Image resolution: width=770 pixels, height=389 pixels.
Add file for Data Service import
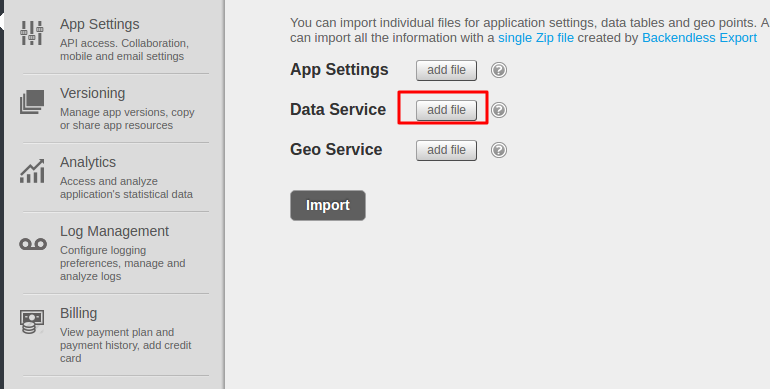click(x=446, y=110)
